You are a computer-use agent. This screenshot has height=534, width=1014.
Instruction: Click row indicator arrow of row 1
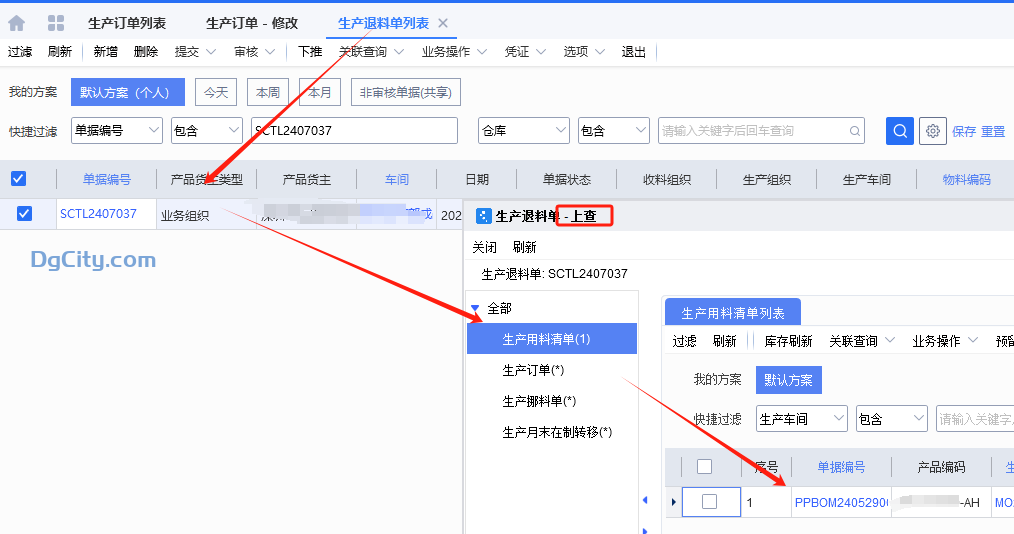(673, 502)
